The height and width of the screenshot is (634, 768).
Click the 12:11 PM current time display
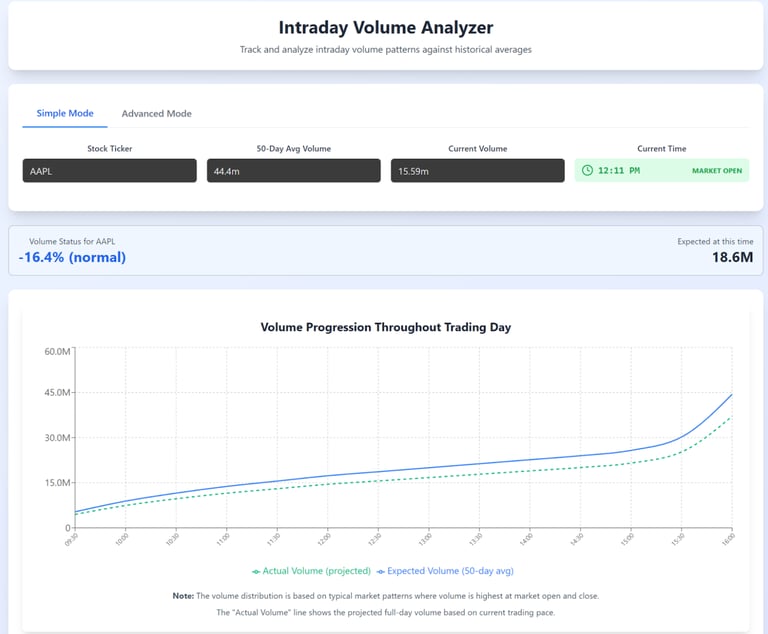pos(618,171)
